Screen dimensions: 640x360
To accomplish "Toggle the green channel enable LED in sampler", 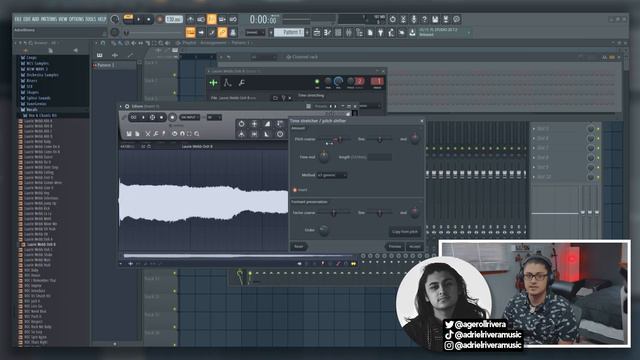I will point(317,82).
